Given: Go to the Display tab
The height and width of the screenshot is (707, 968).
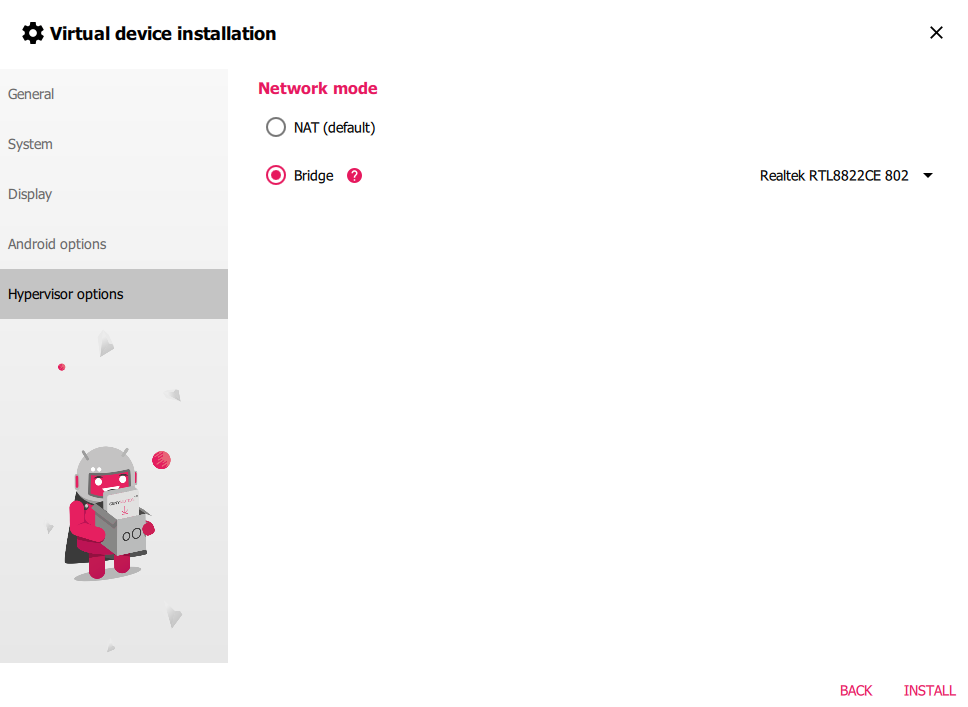Looking at the screenshot, I should point(114,194).
